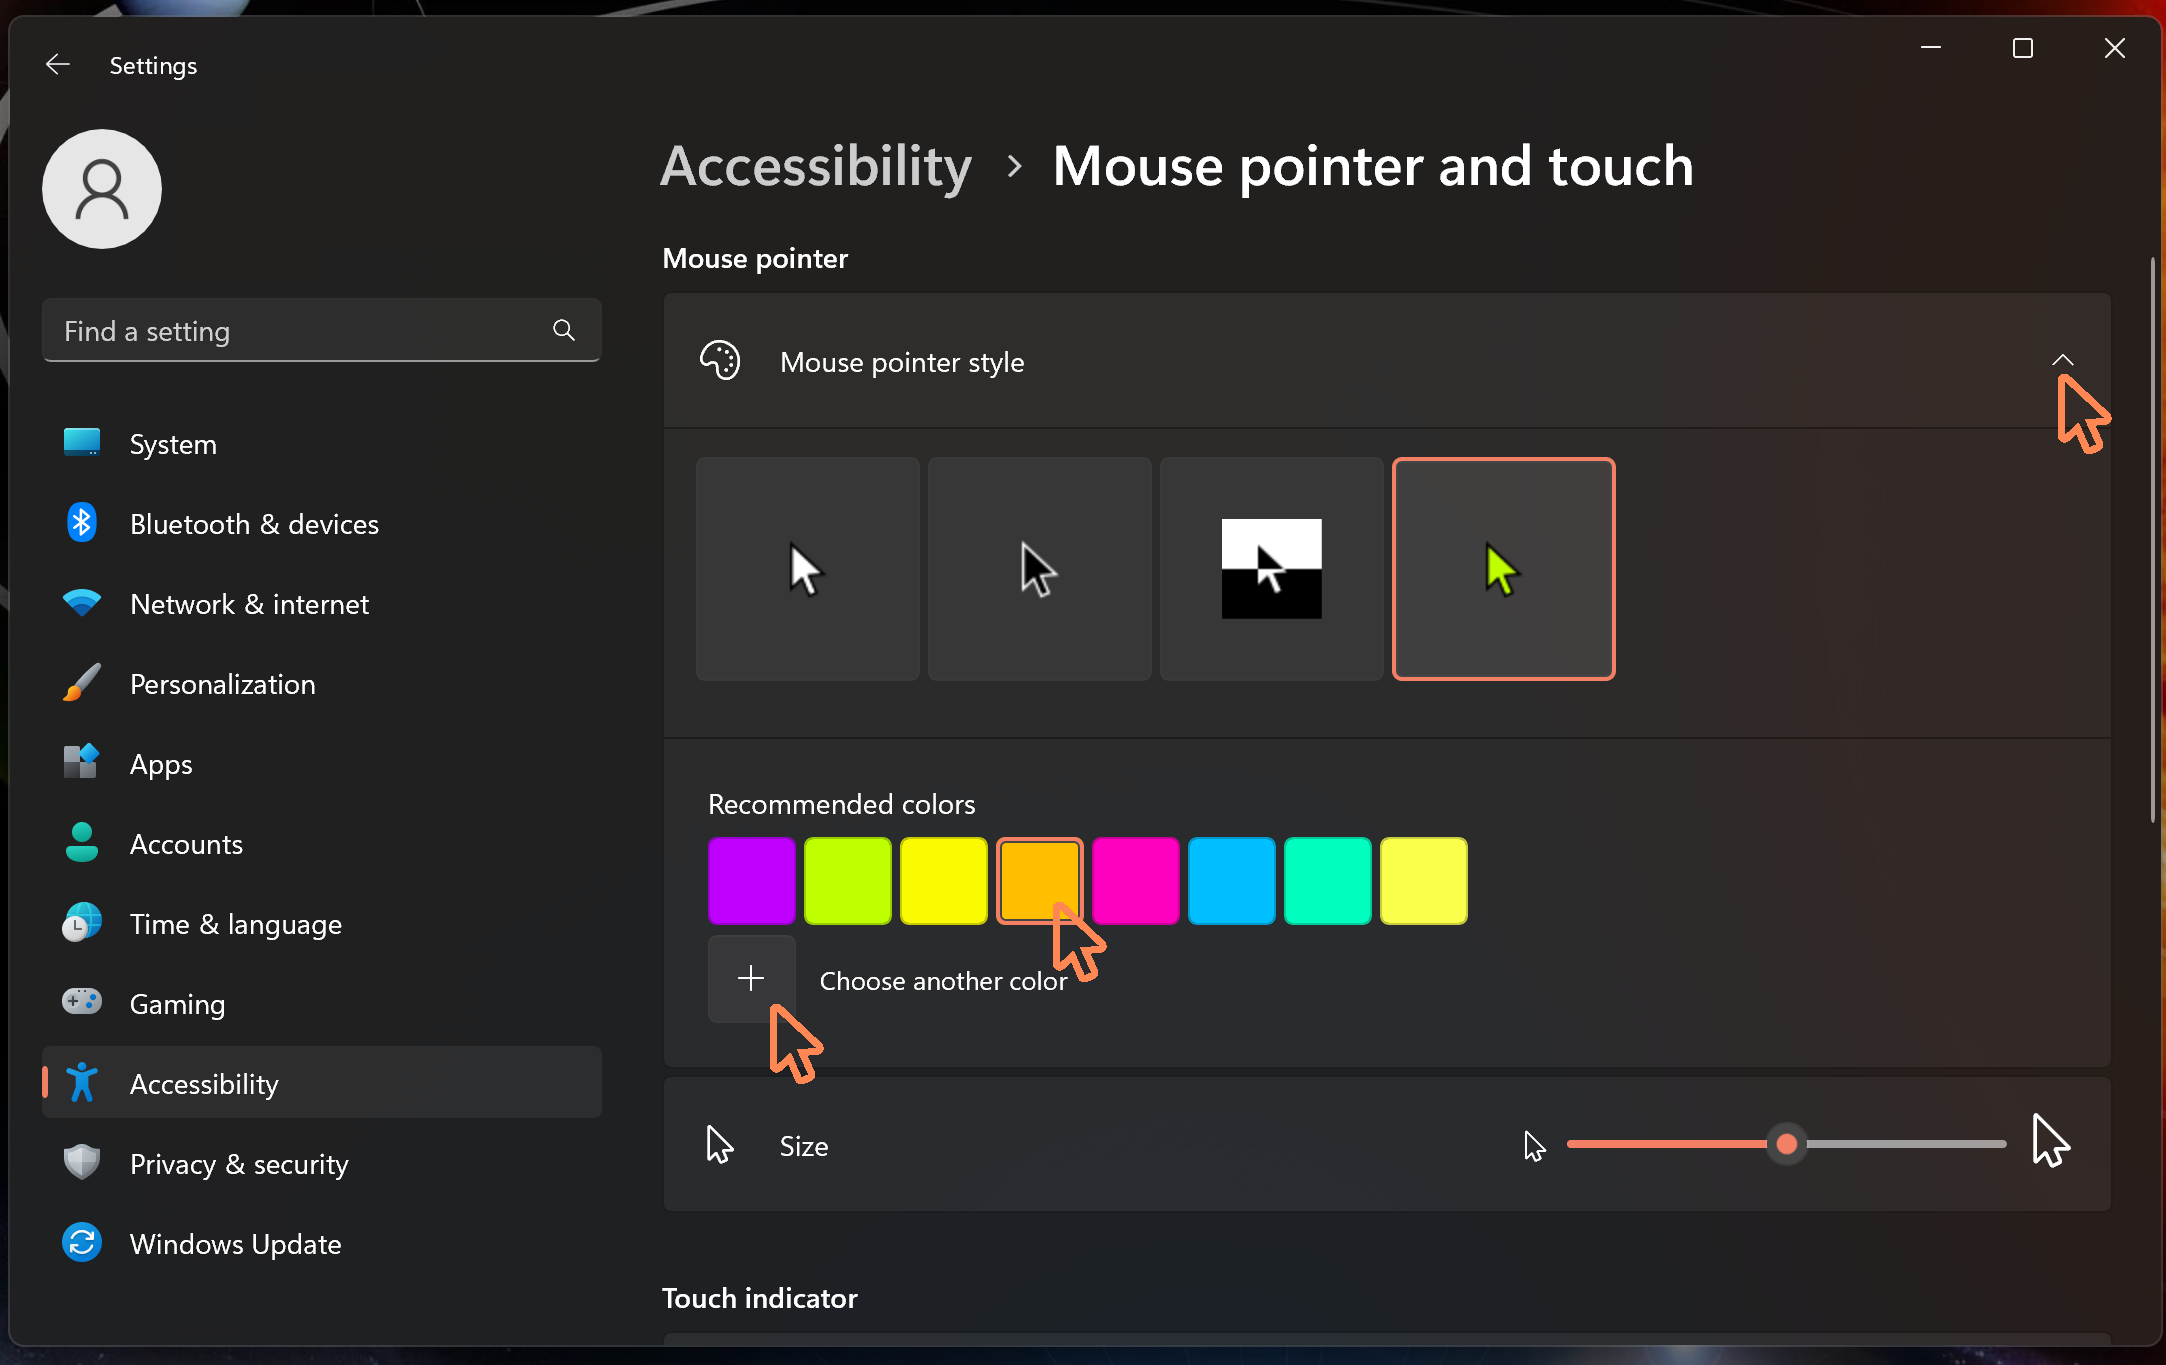Open Apps settings

160,763
